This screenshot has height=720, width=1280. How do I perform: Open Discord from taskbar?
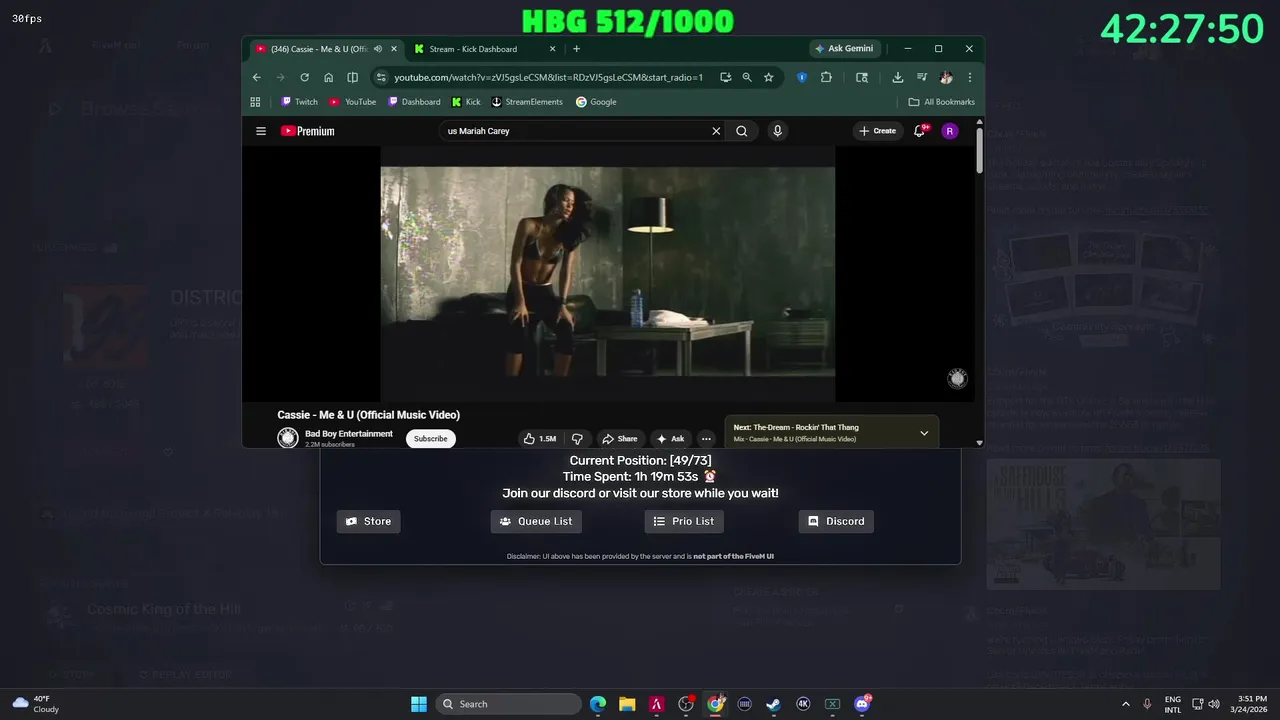tap(862, 704)
